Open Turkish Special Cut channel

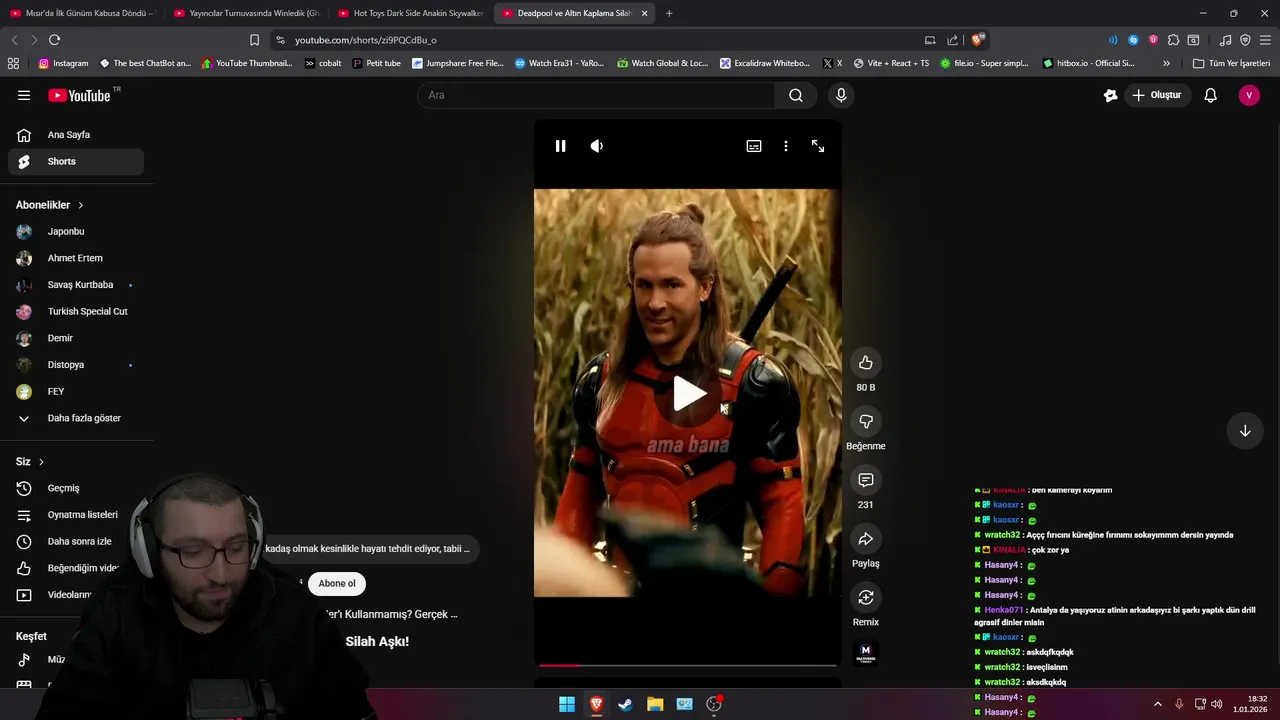point(76,311)
